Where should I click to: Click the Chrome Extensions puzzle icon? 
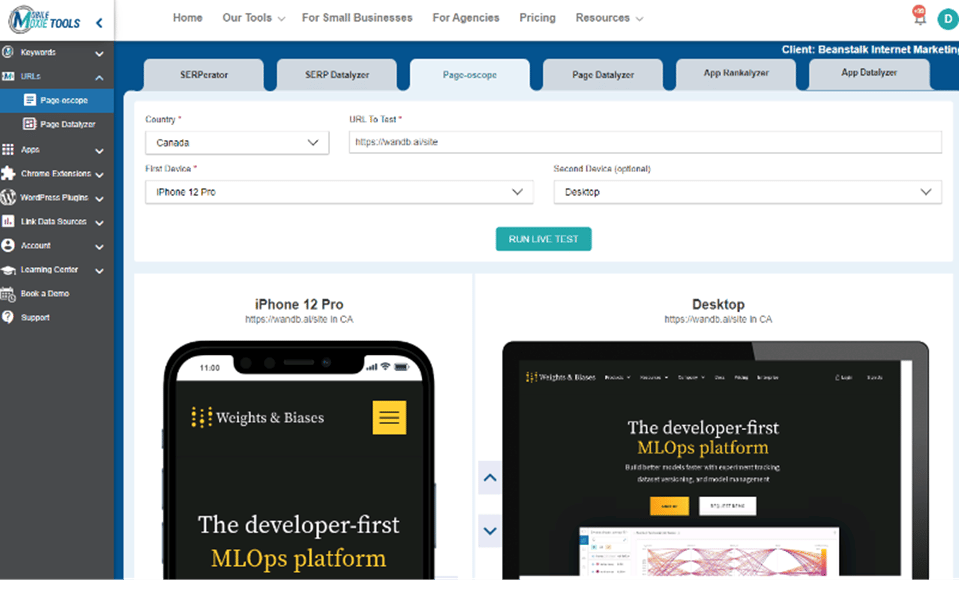tap(9, 173)
